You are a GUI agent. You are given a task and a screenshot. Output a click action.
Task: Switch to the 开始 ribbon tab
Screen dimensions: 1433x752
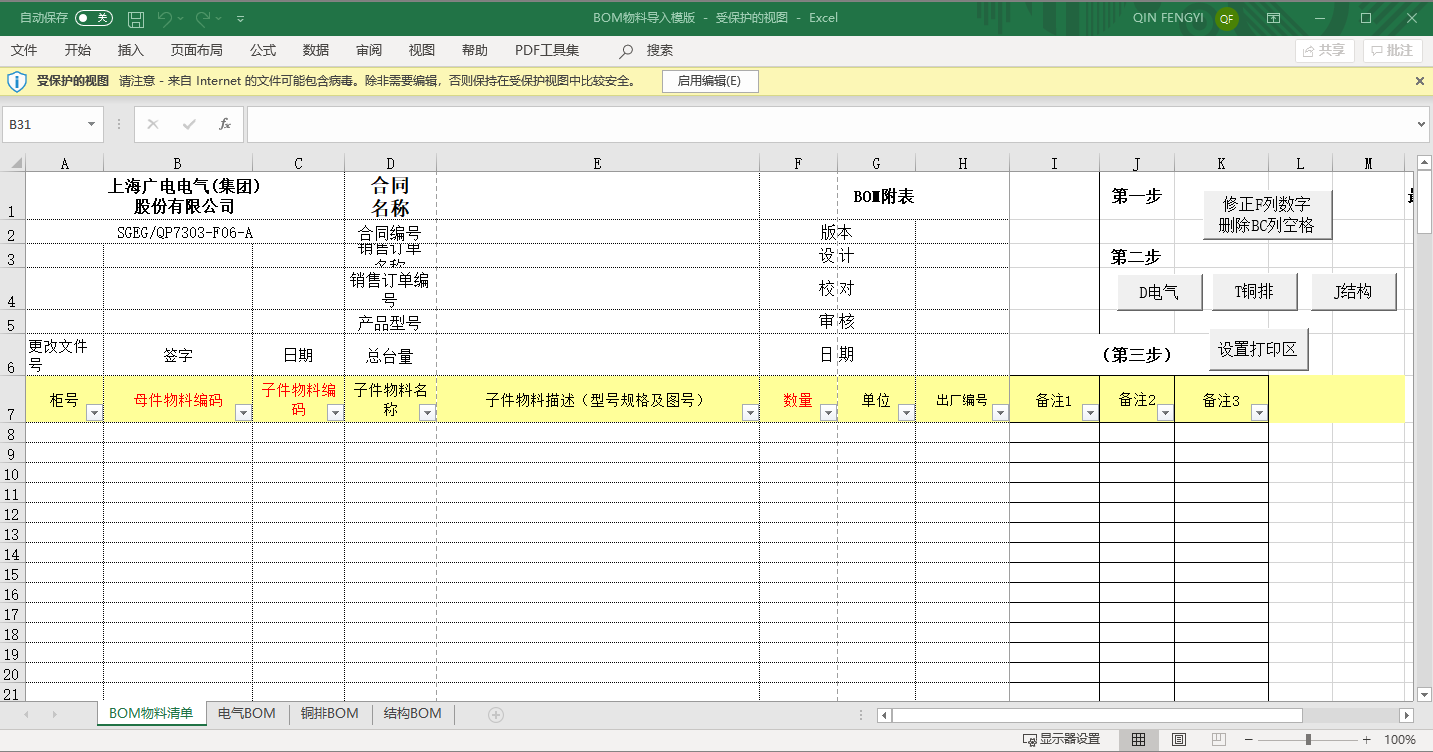click(x=77, y=50)
